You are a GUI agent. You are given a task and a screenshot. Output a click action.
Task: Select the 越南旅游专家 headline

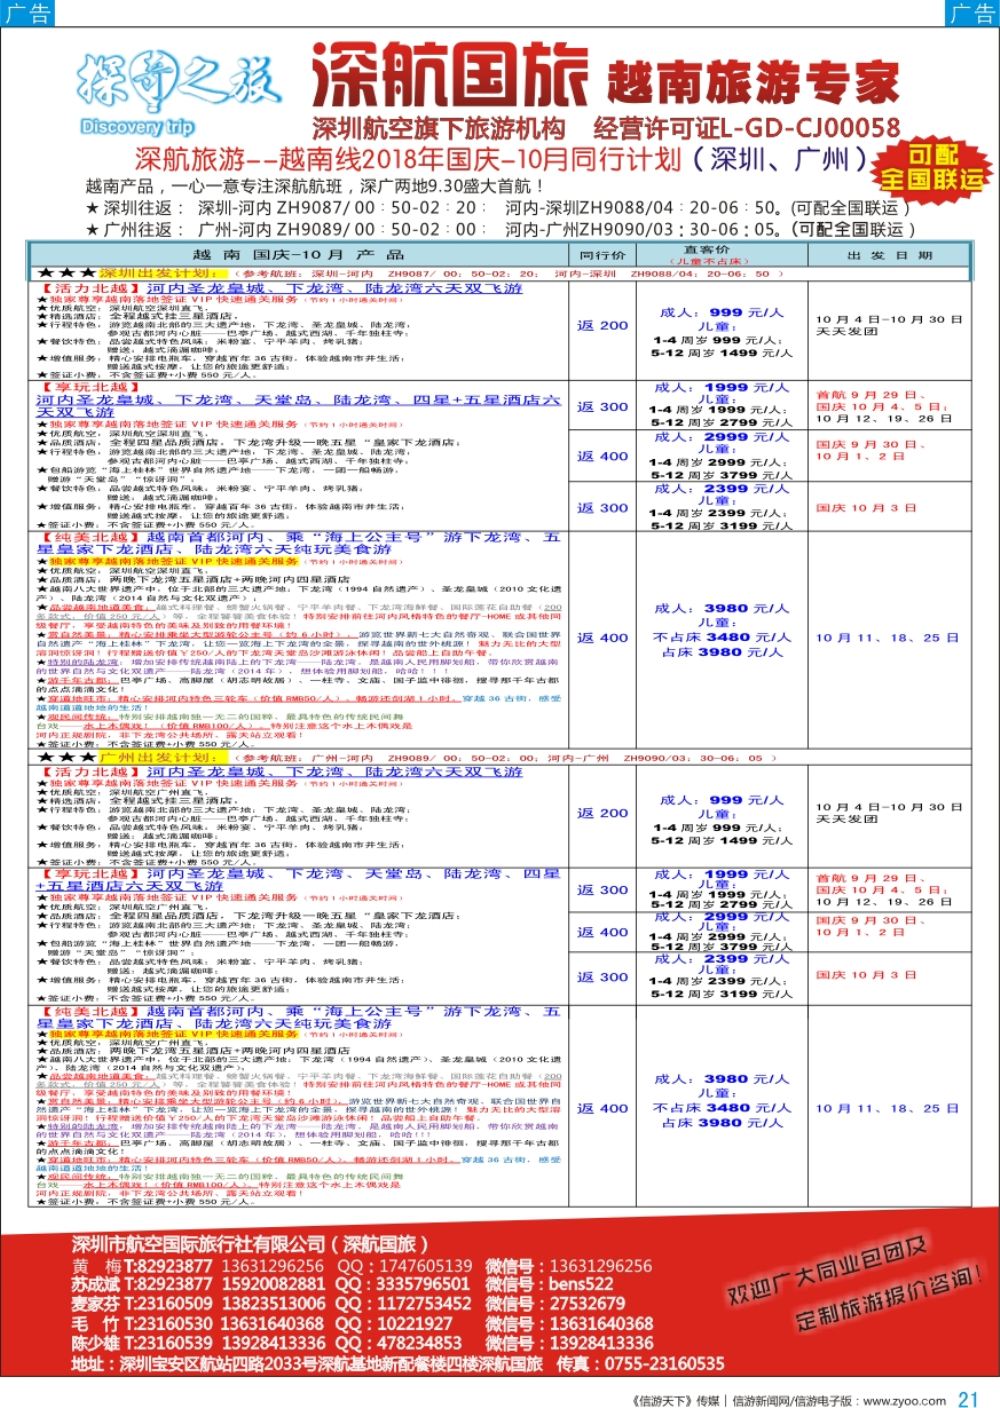pyautogui.click(x=752, y=81)
